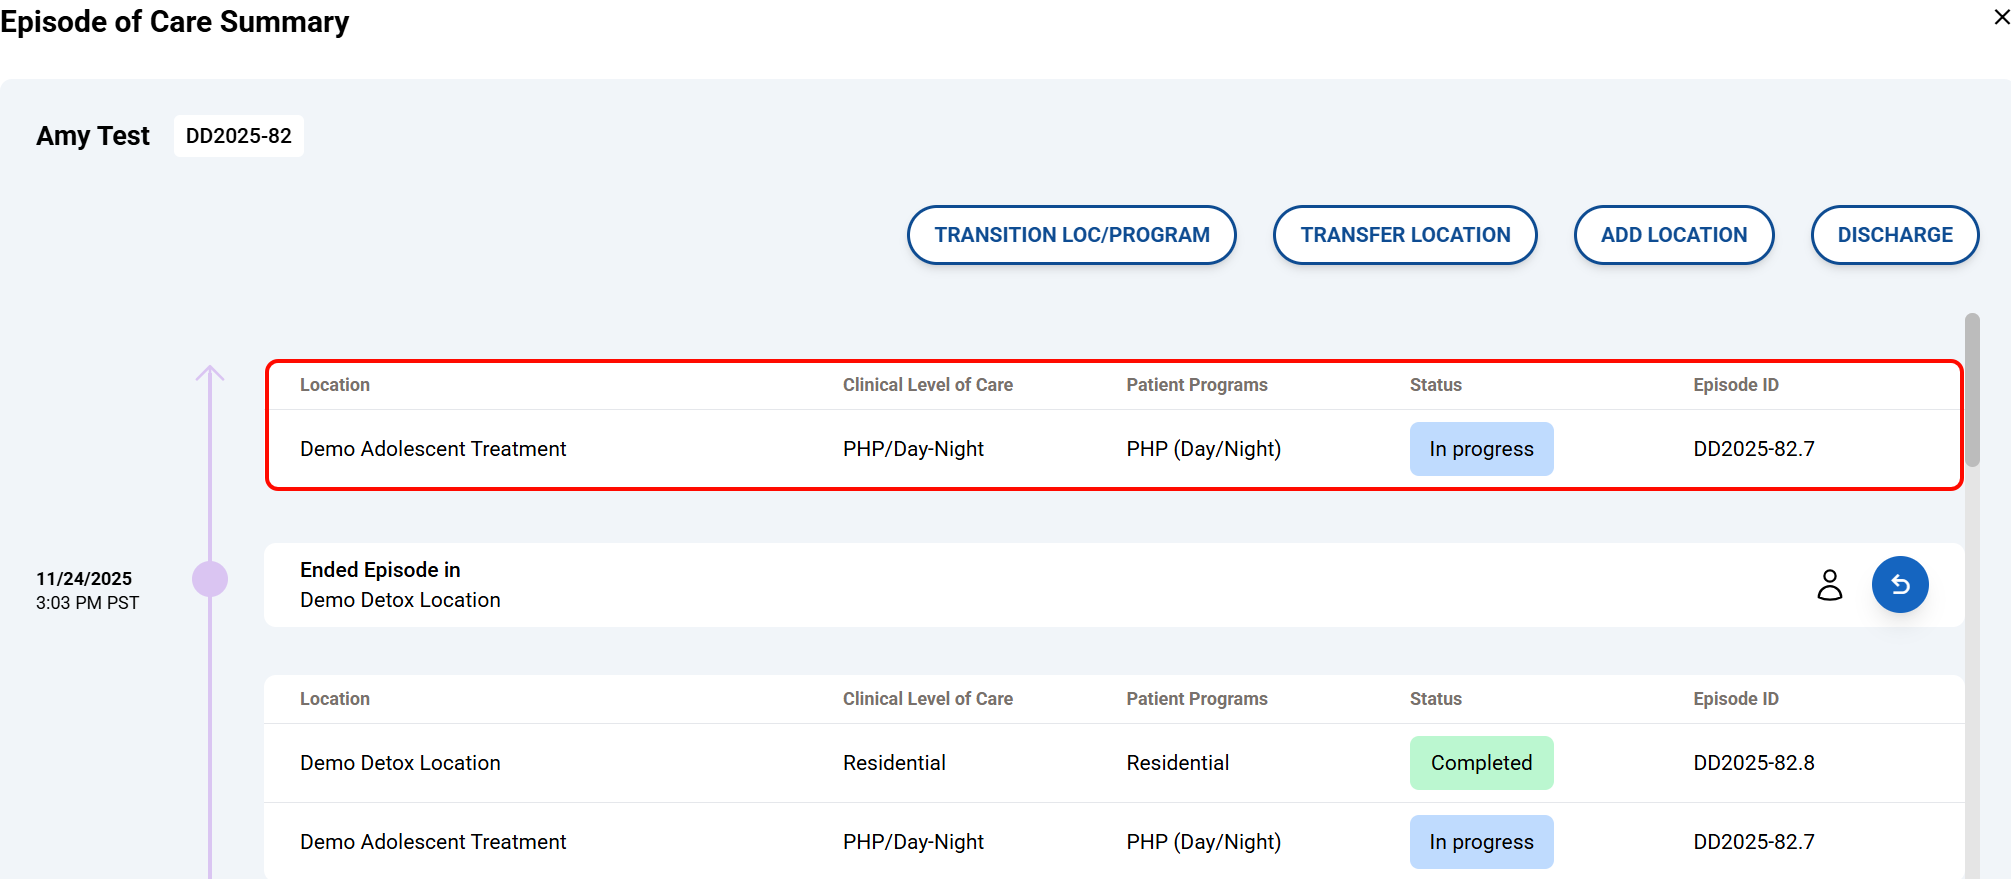Select the Demo Detox Location Residential row
Image resolution: width=2011 pixels, height=879 pixels.
point(400,763)
